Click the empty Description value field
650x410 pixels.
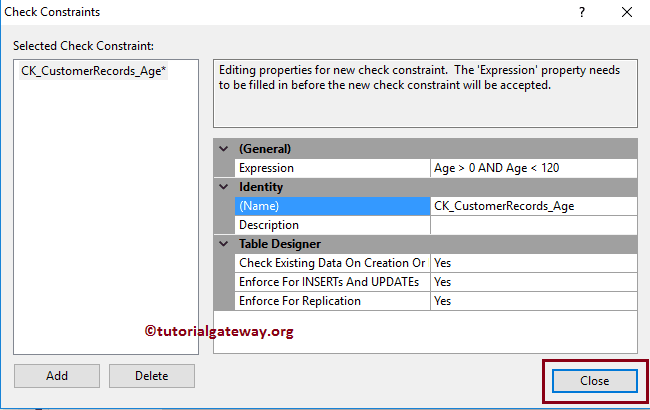(532, 225)
